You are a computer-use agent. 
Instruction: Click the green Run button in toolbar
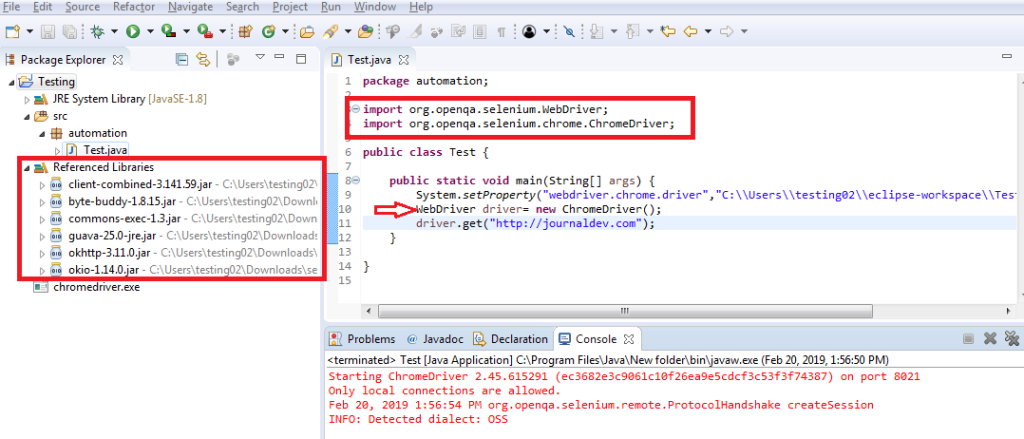[133, 32]
